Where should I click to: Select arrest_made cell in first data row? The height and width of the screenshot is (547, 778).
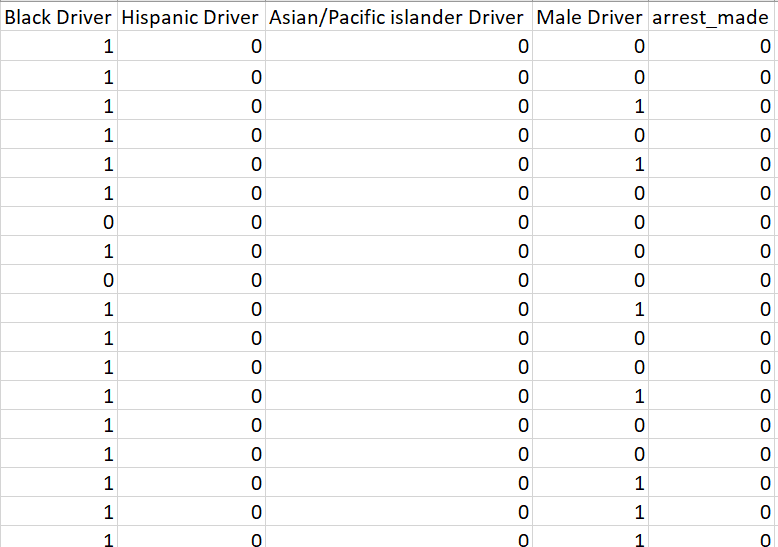coord(713,46)
